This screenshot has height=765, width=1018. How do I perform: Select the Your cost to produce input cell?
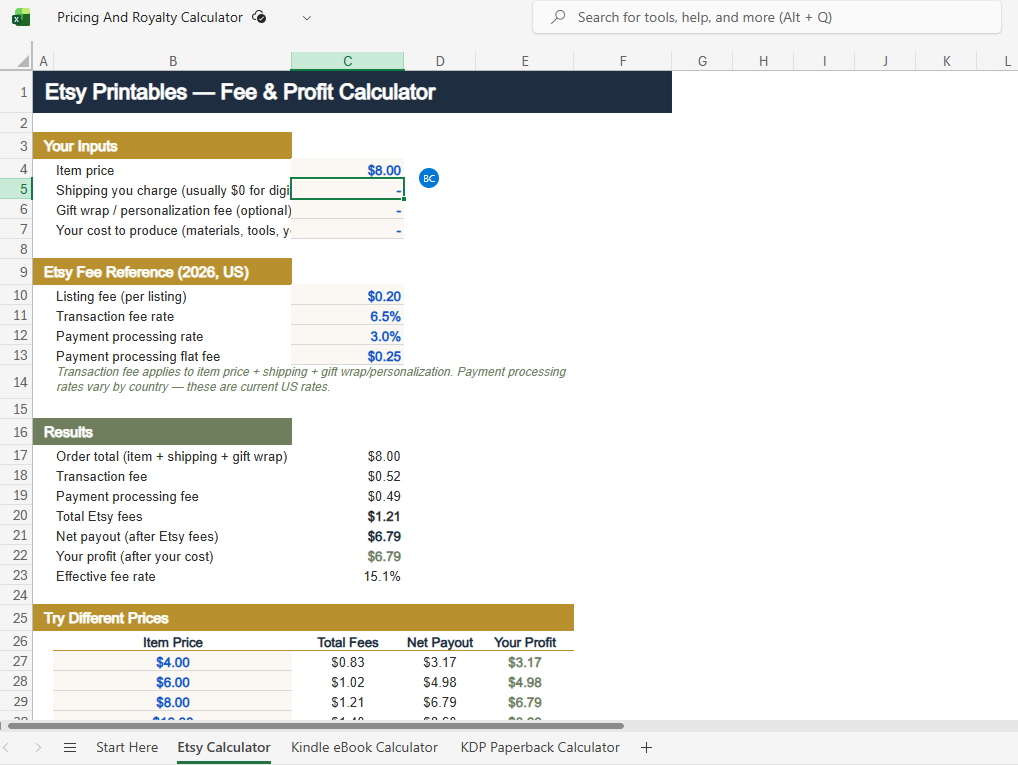(x=347, y=230)
